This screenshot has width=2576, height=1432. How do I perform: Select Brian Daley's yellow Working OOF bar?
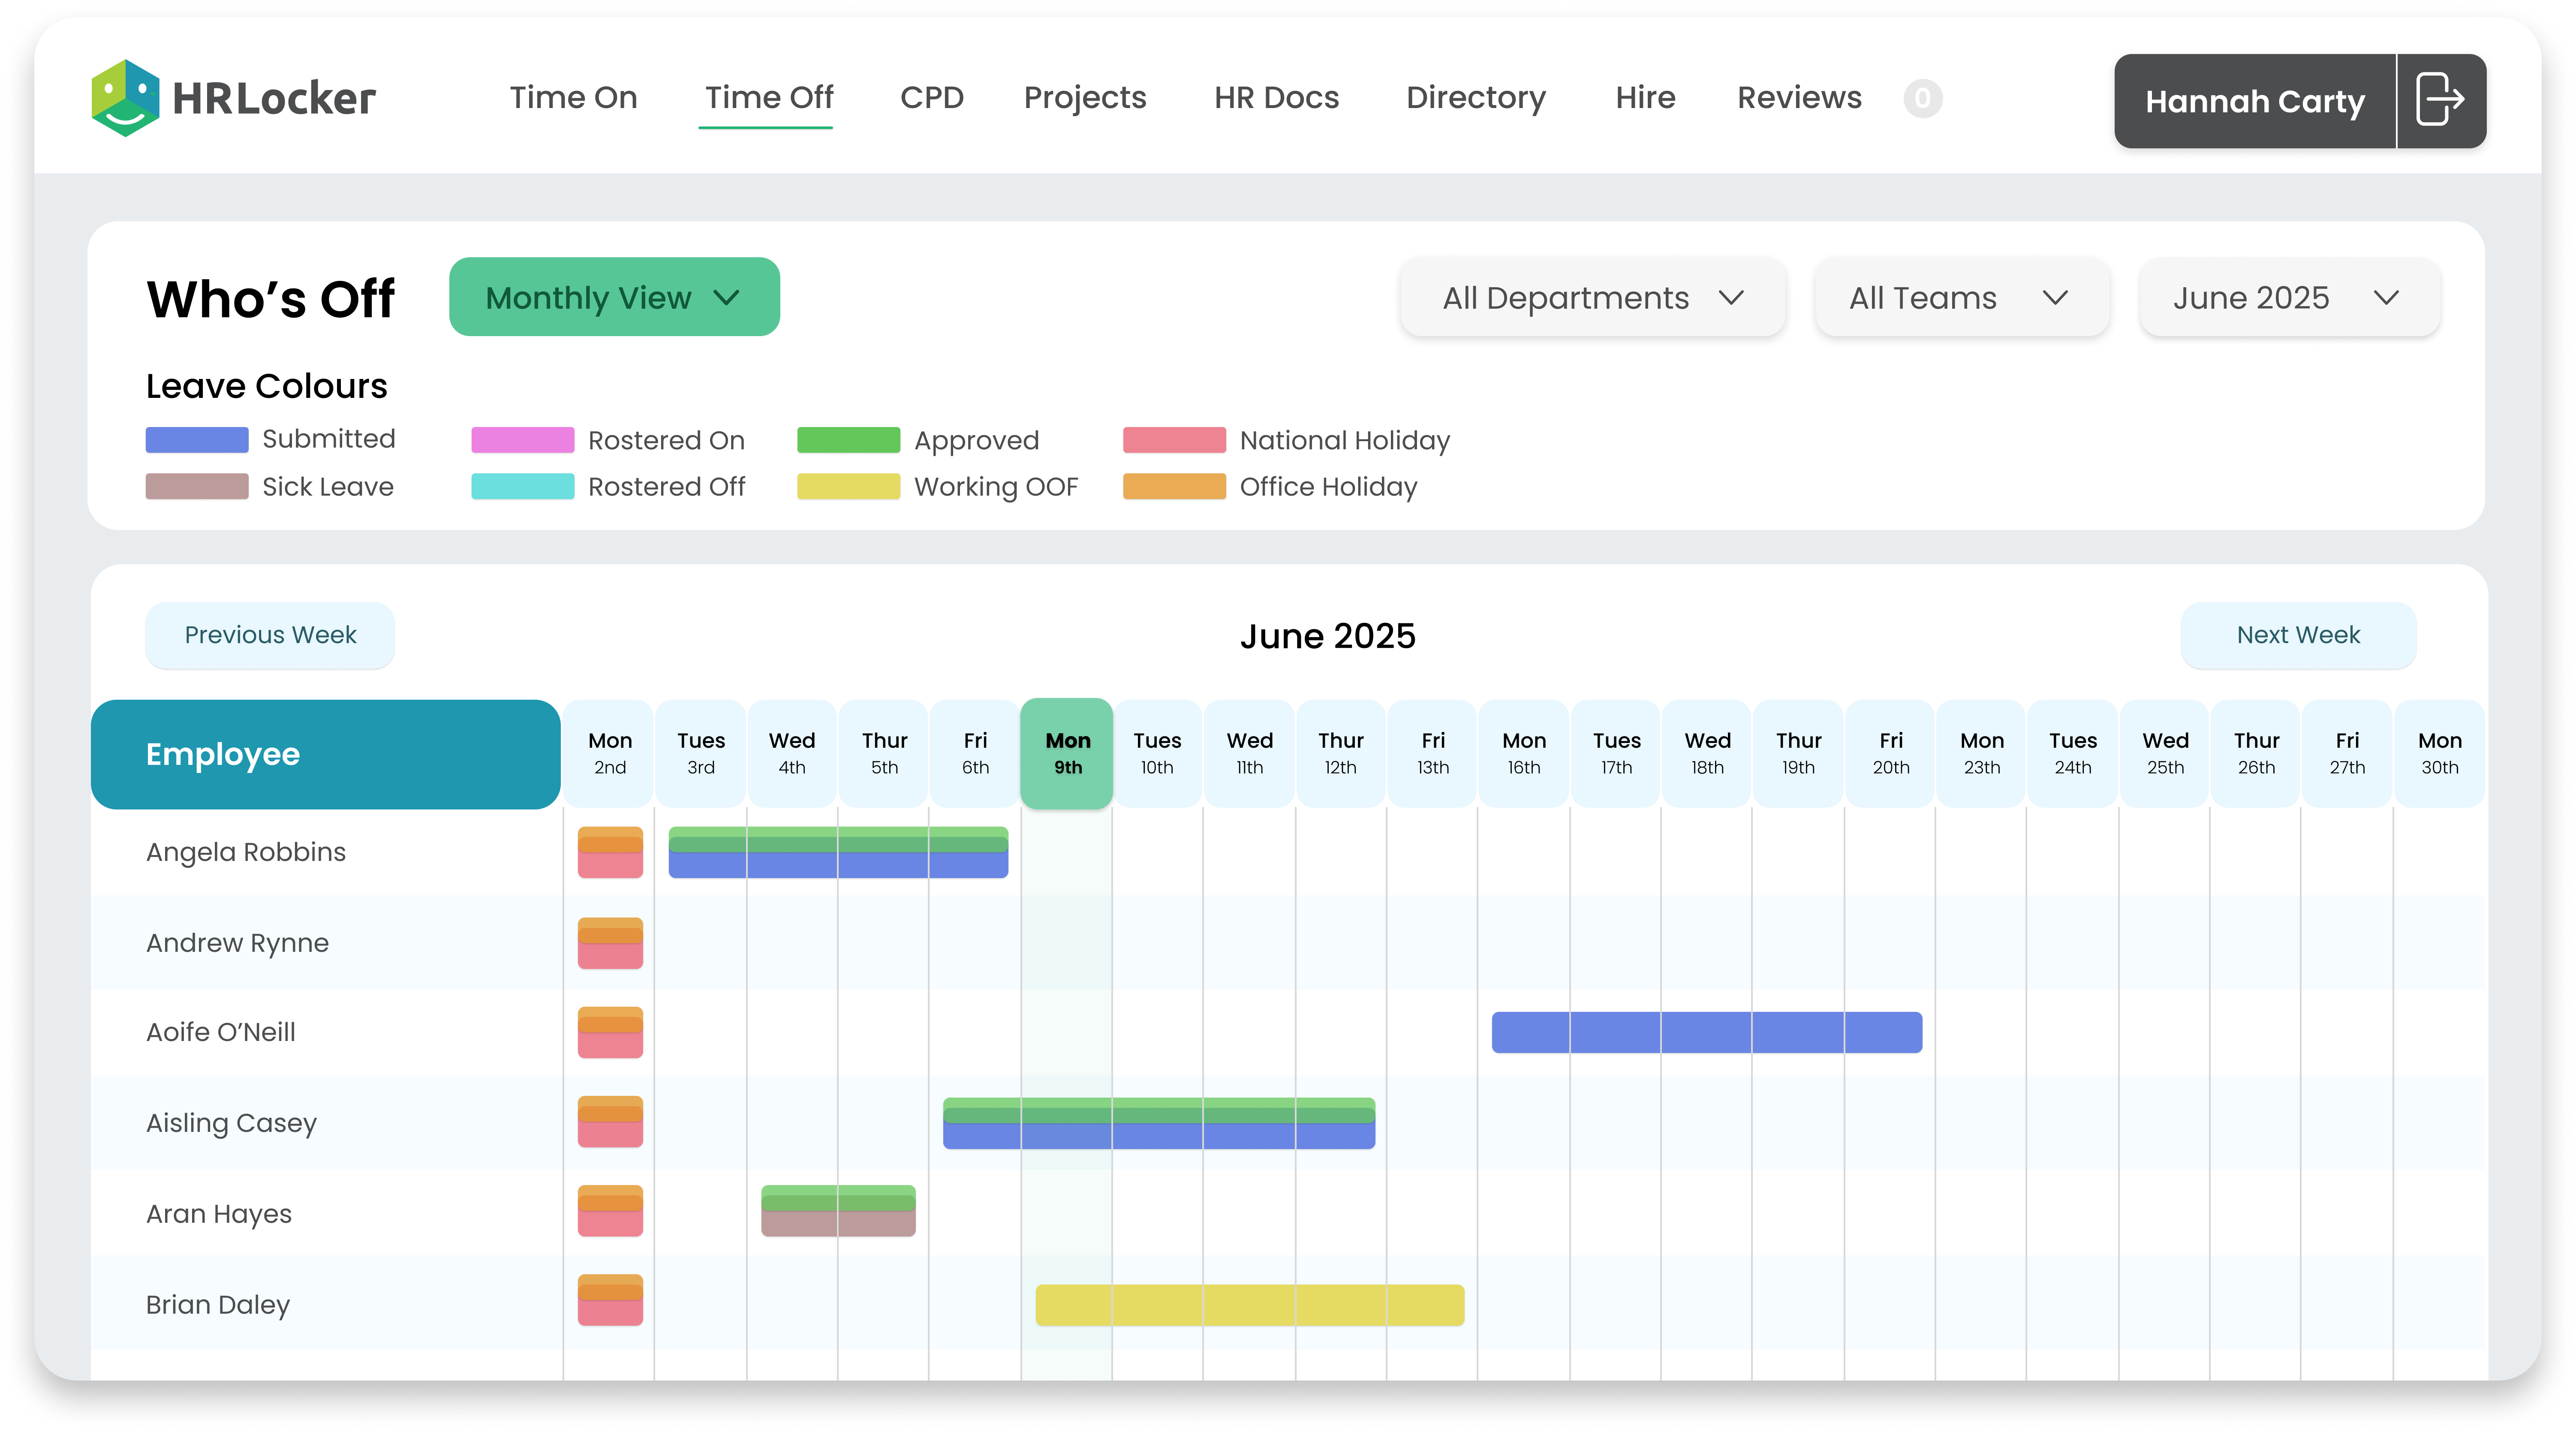coord(1249,1305)
